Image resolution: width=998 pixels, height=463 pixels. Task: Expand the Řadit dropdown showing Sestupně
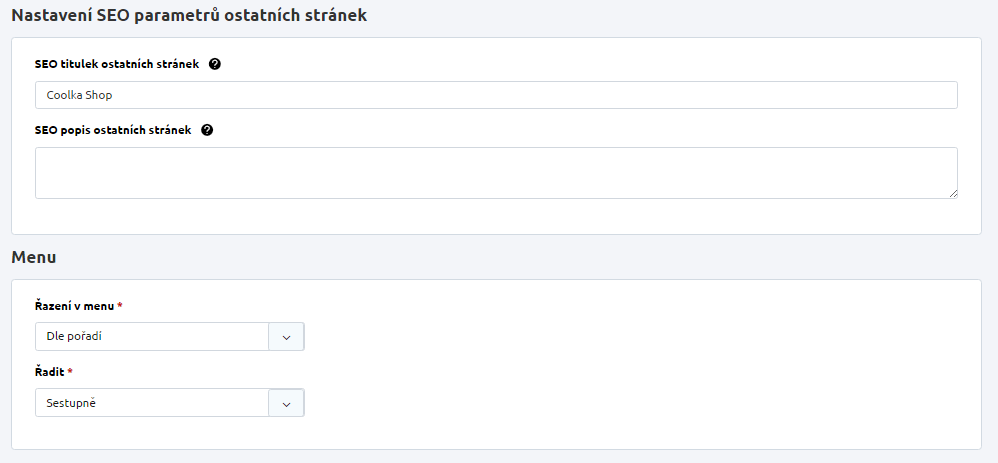tap(152, 403)
